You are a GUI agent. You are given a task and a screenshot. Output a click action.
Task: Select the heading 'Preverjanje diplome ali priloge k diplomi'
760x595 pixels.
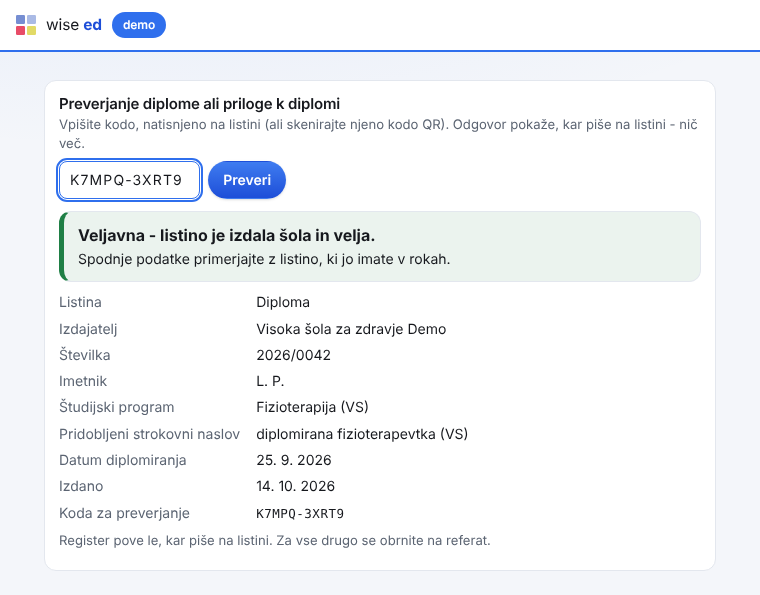click(199, 104)
